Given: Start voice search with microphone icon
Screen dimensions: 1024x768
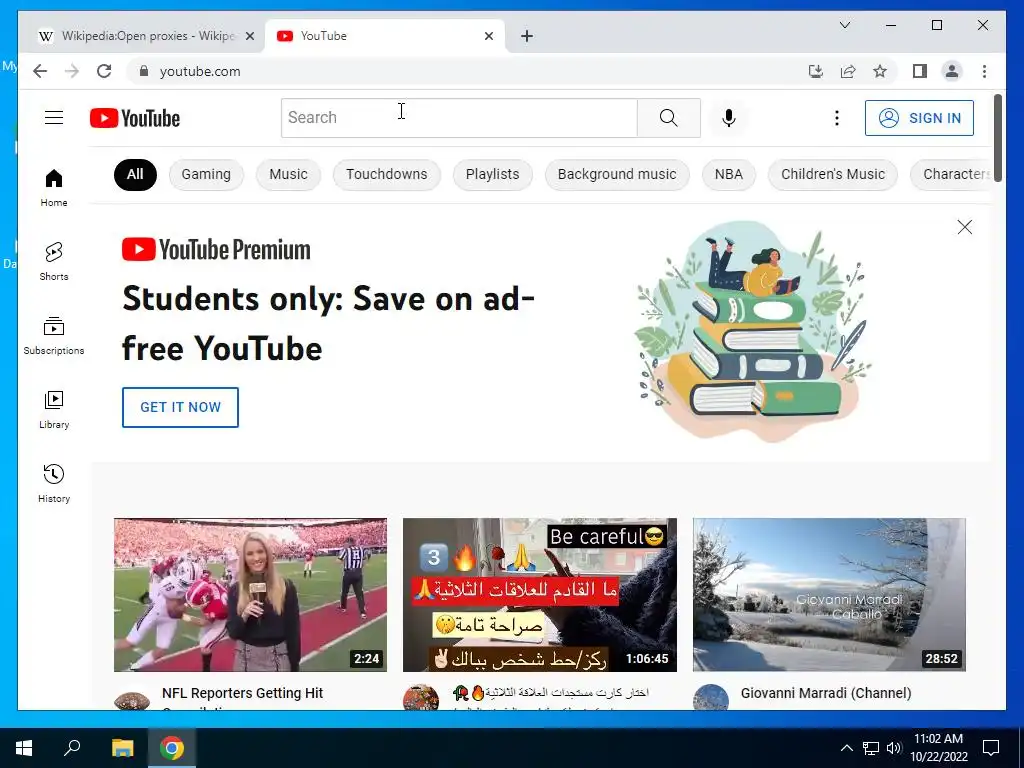Looking at the screenshot, I should click(729, 118).
